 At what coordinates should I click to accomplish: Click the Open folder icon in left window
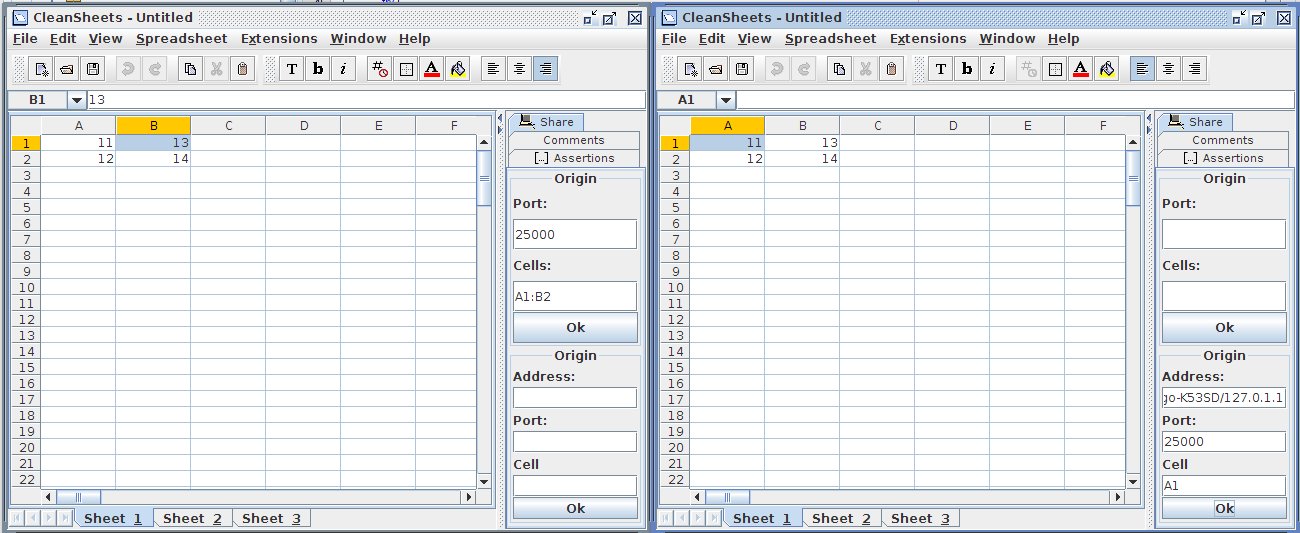pyautogui.click(x=66, y=69)
